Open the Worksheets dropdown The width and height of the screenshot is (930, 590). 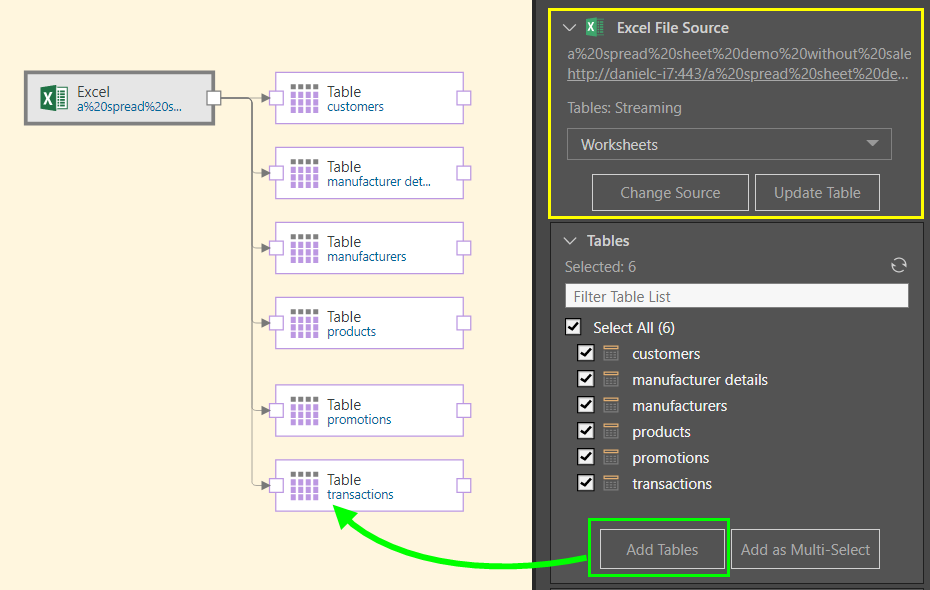point(729,144)
